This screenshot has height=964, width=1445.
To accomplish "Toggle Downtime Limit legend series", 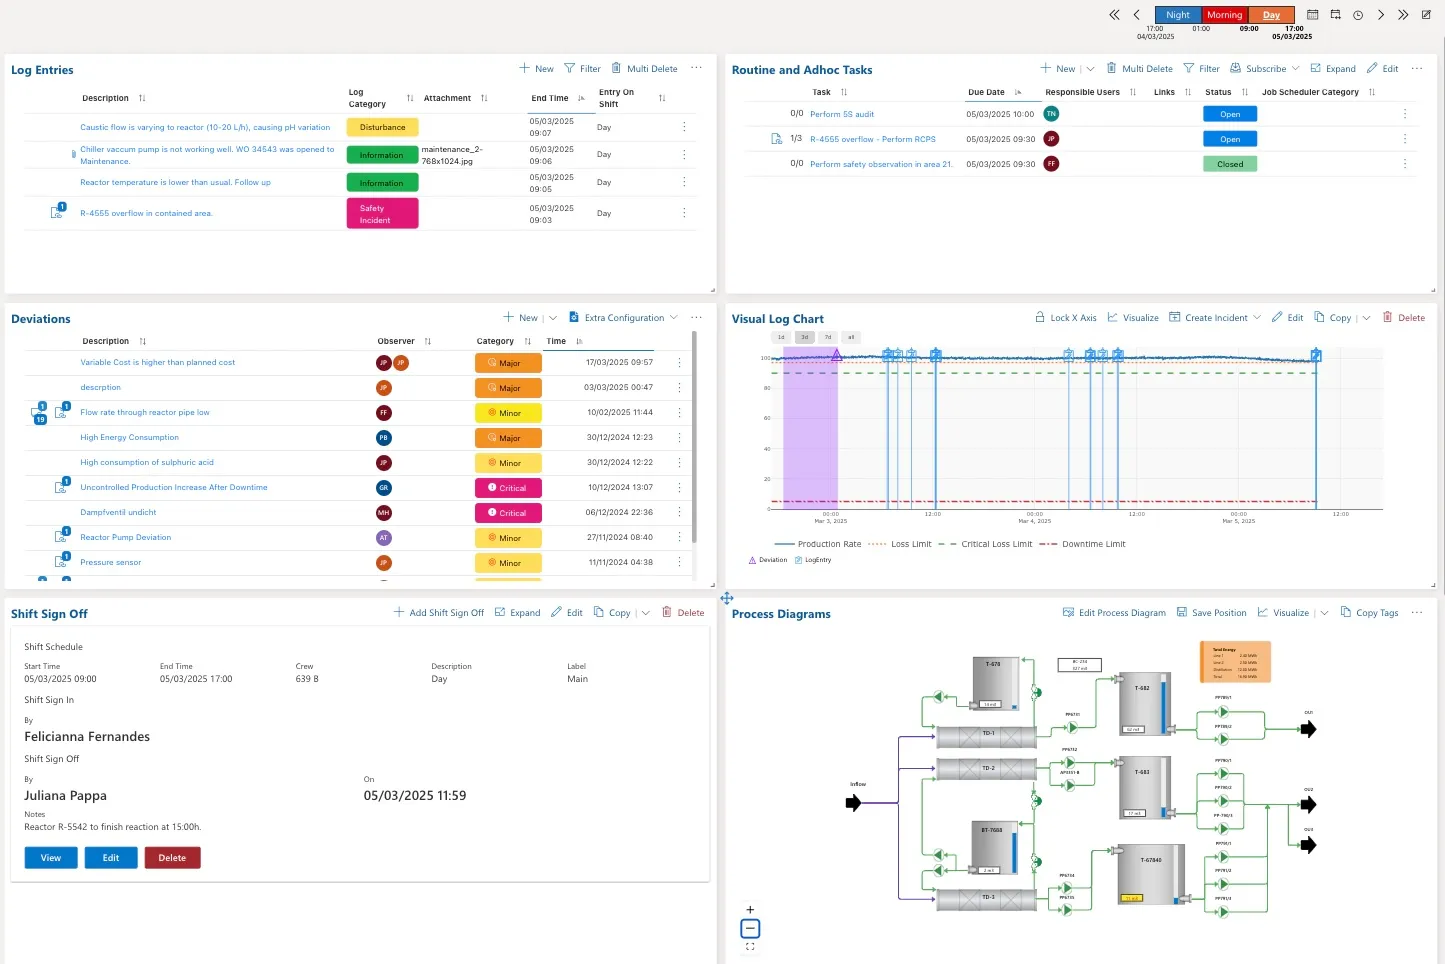I will 1082,544.
